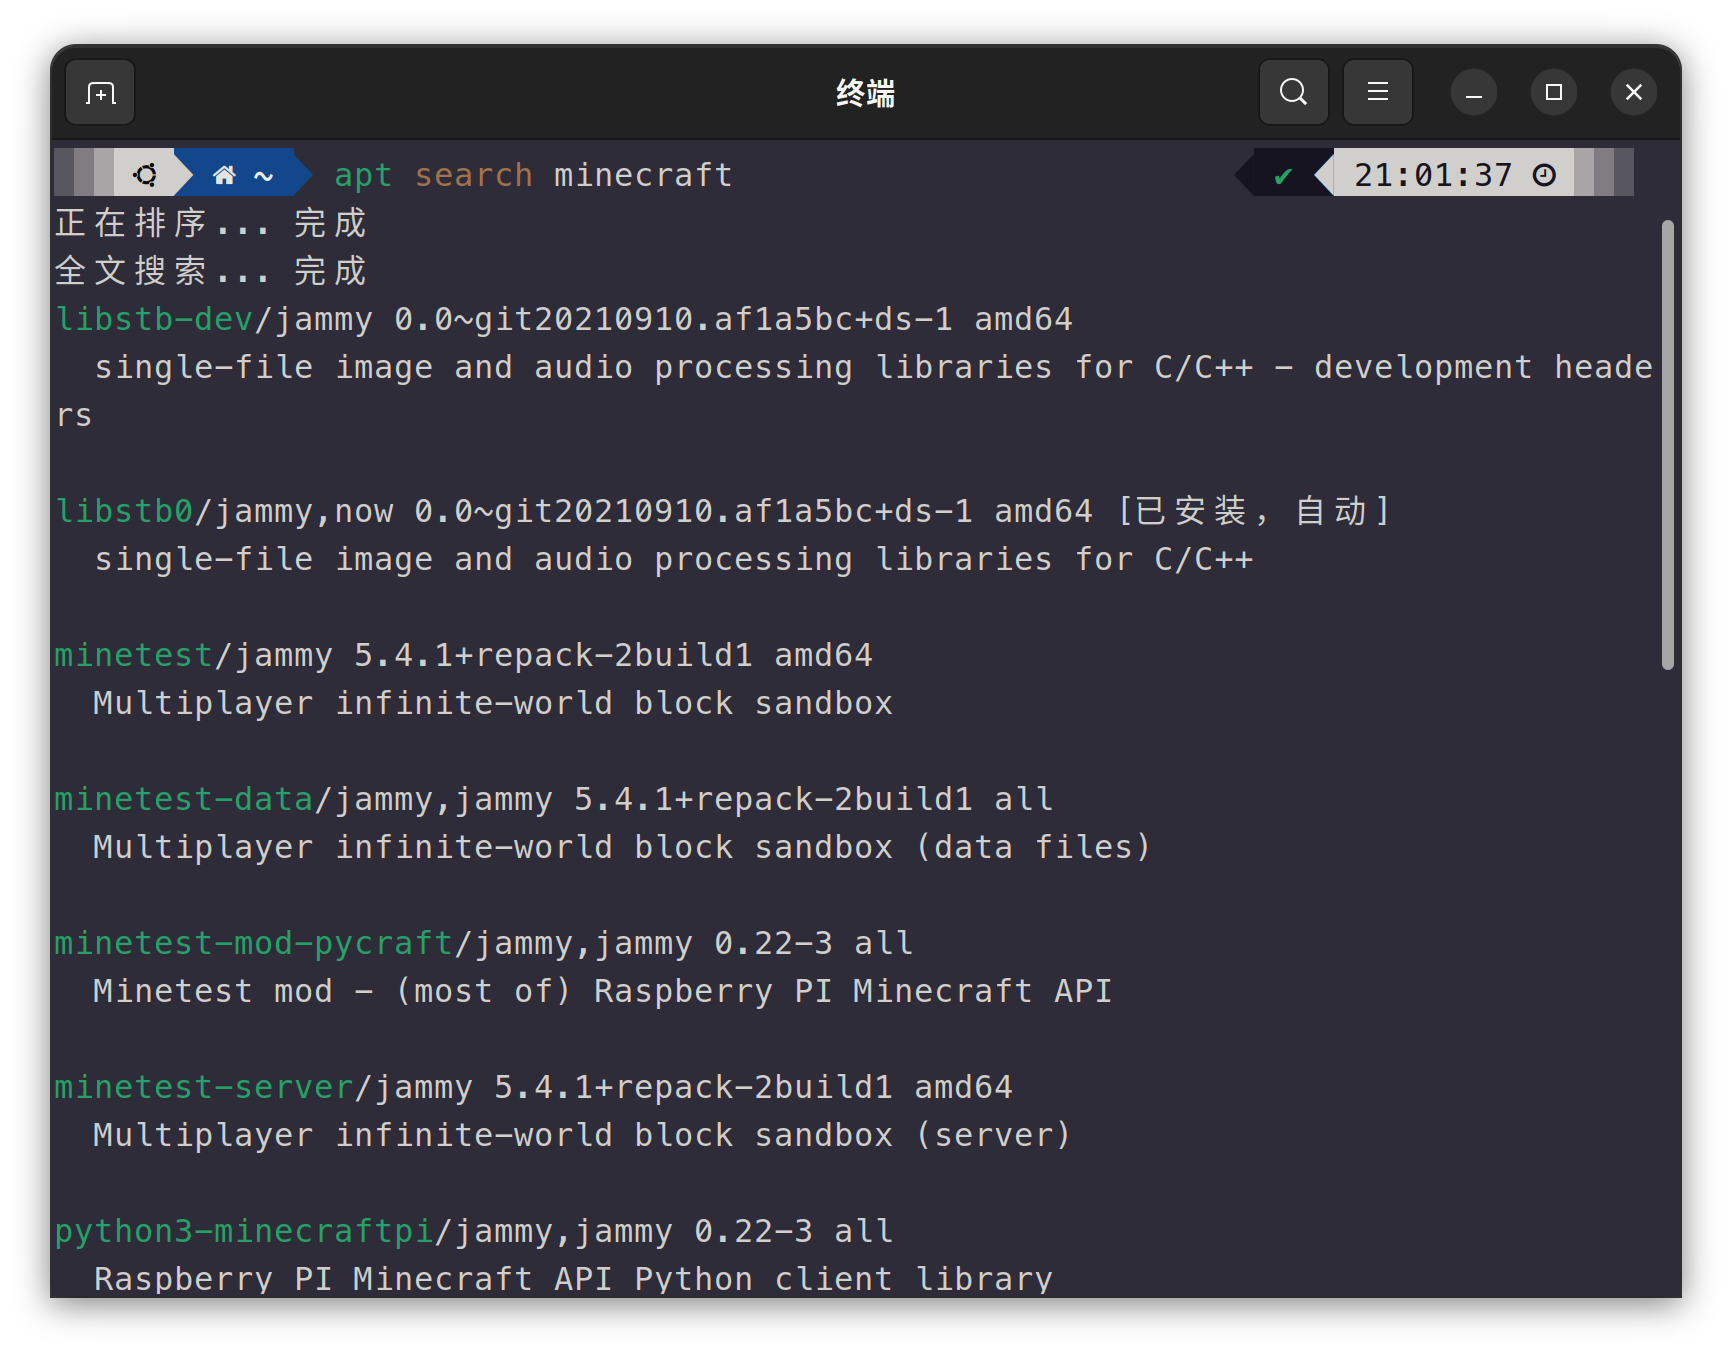The height and width of the screenshot is (1354, 1732).
Task: Open a new terminal tab
Action: click(100, 93)
